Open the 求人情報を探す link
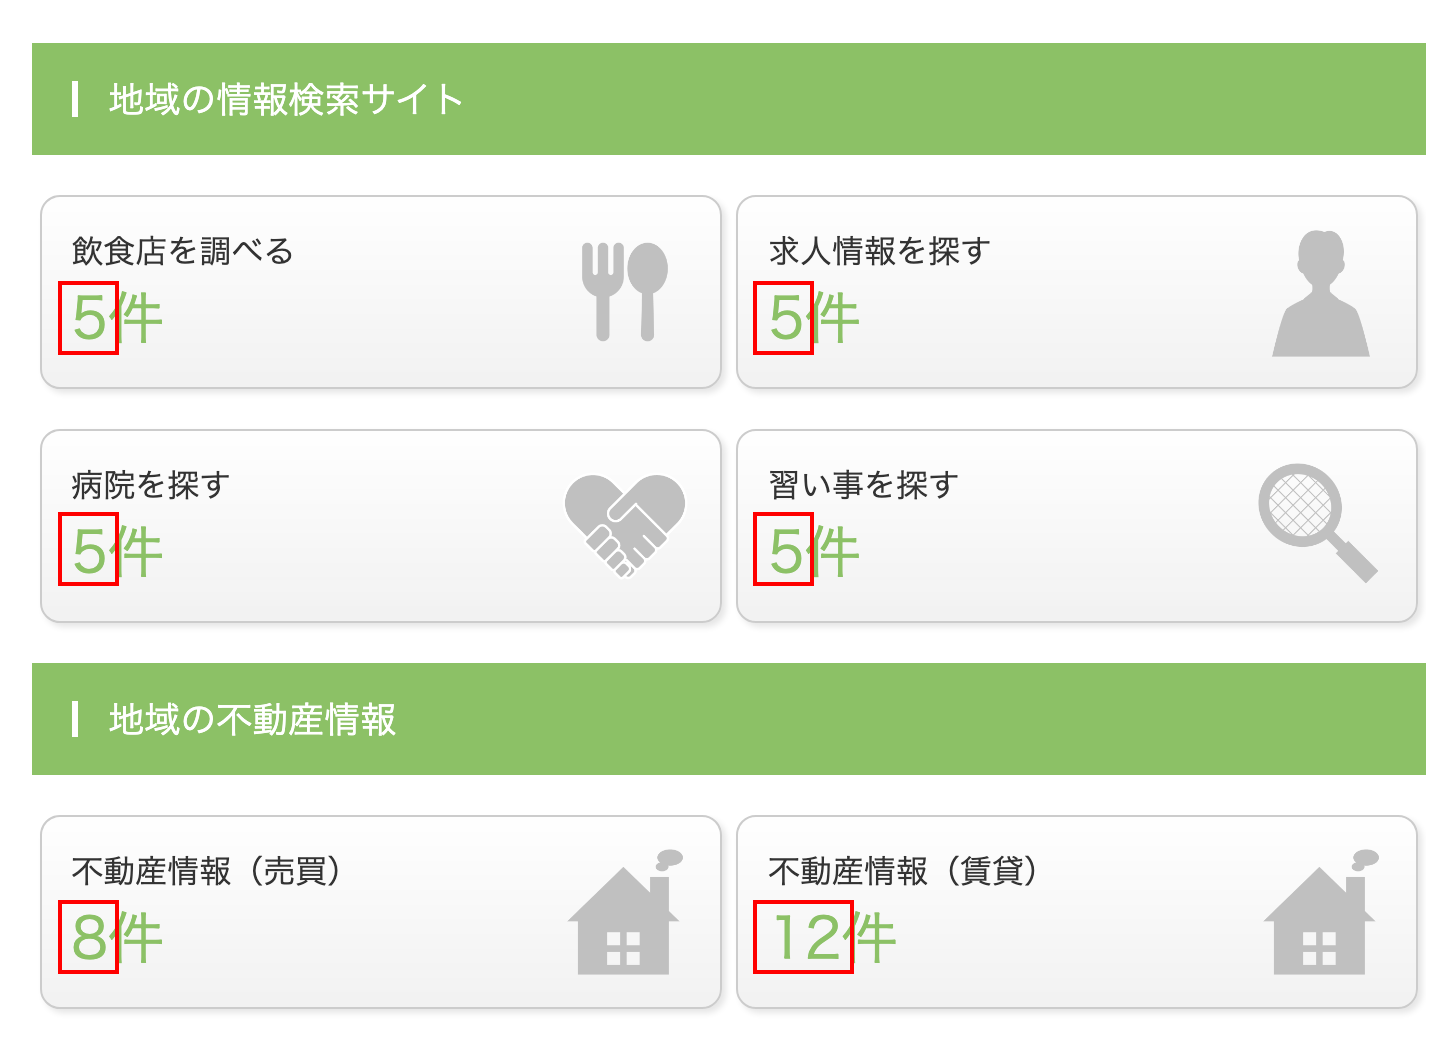 point(879,251)
